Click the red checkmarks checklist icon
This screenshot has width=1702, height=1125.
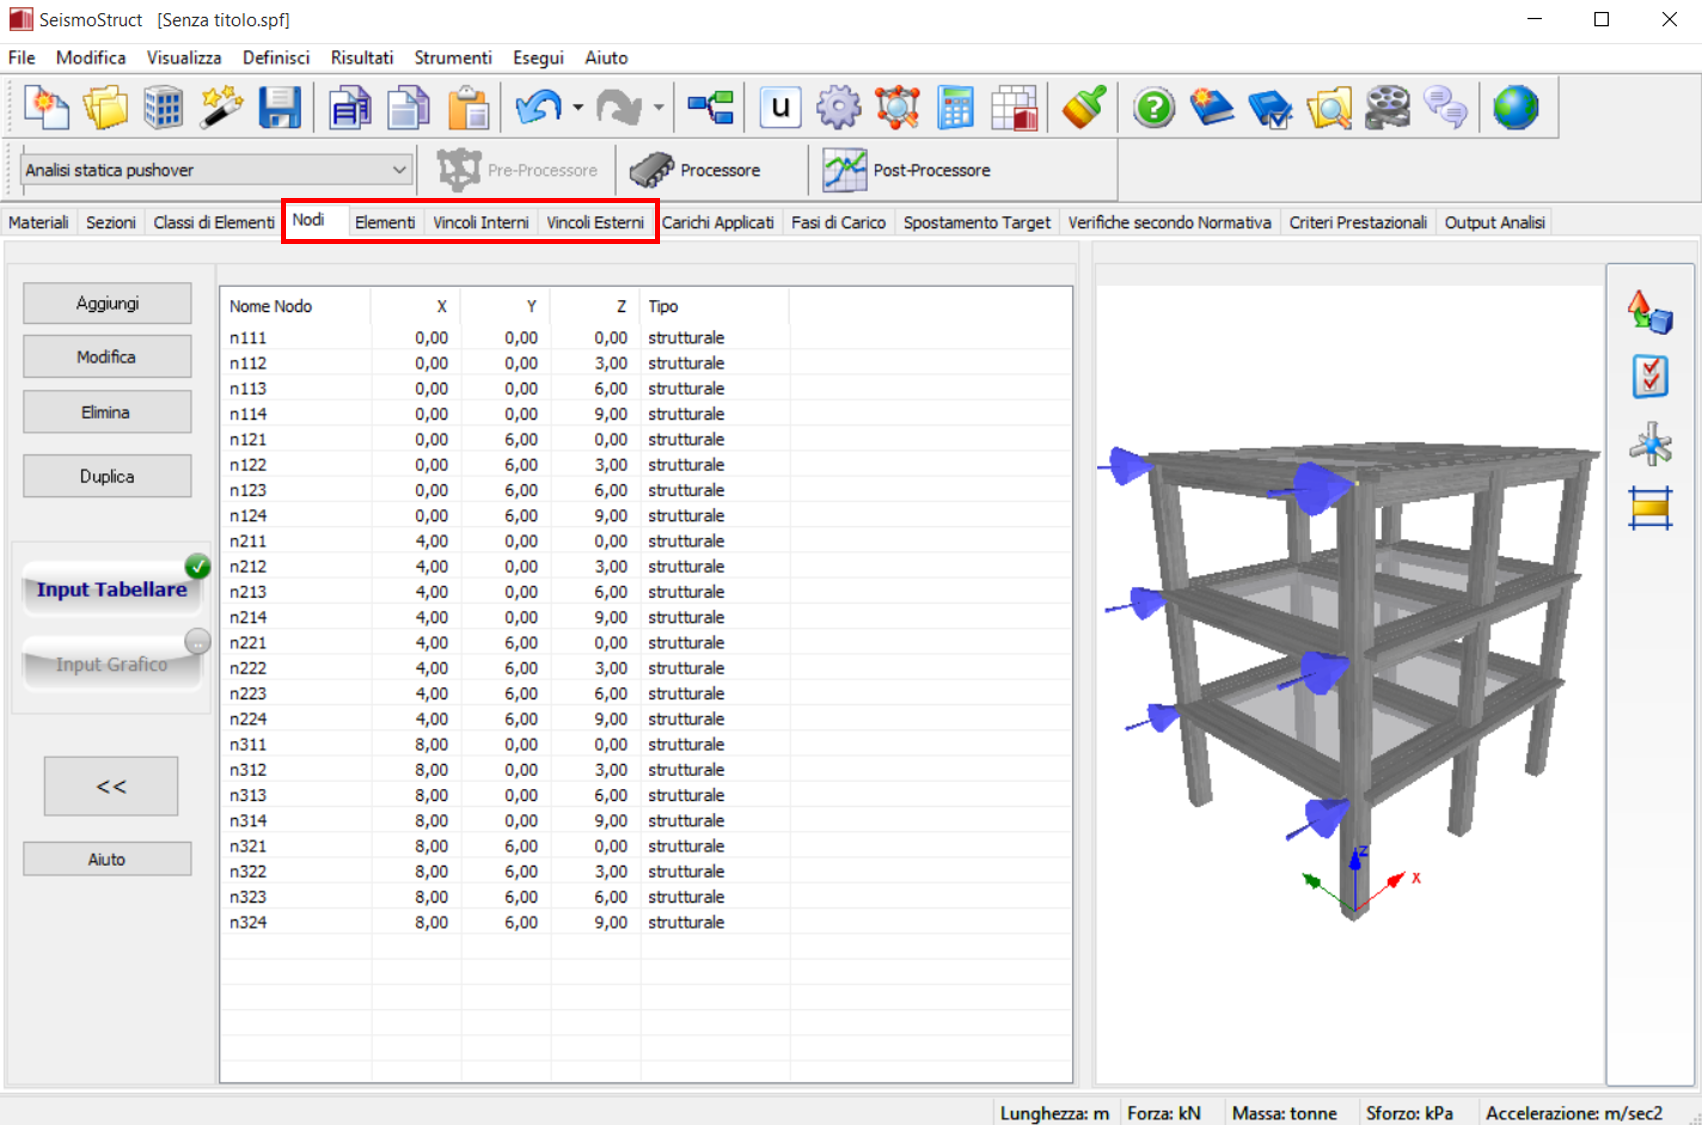(1649, 377)
